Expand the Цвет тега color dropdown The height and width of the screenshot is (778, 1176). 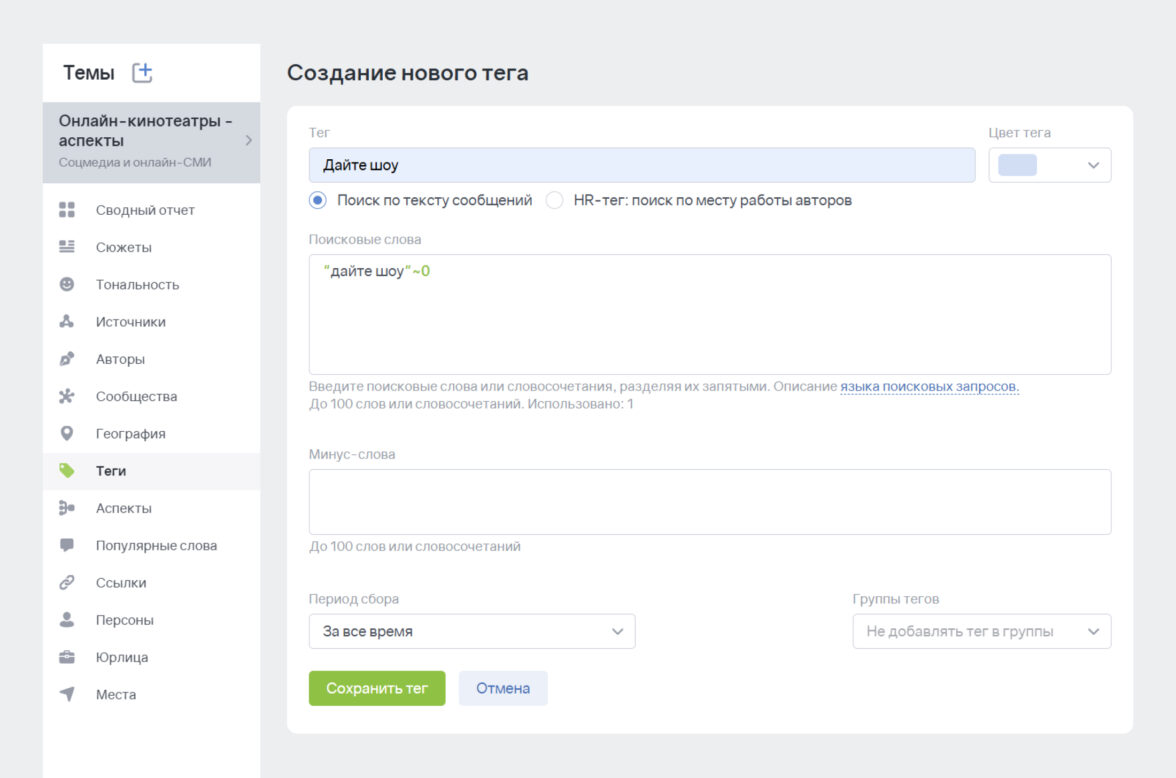[x=1049, y=166]
